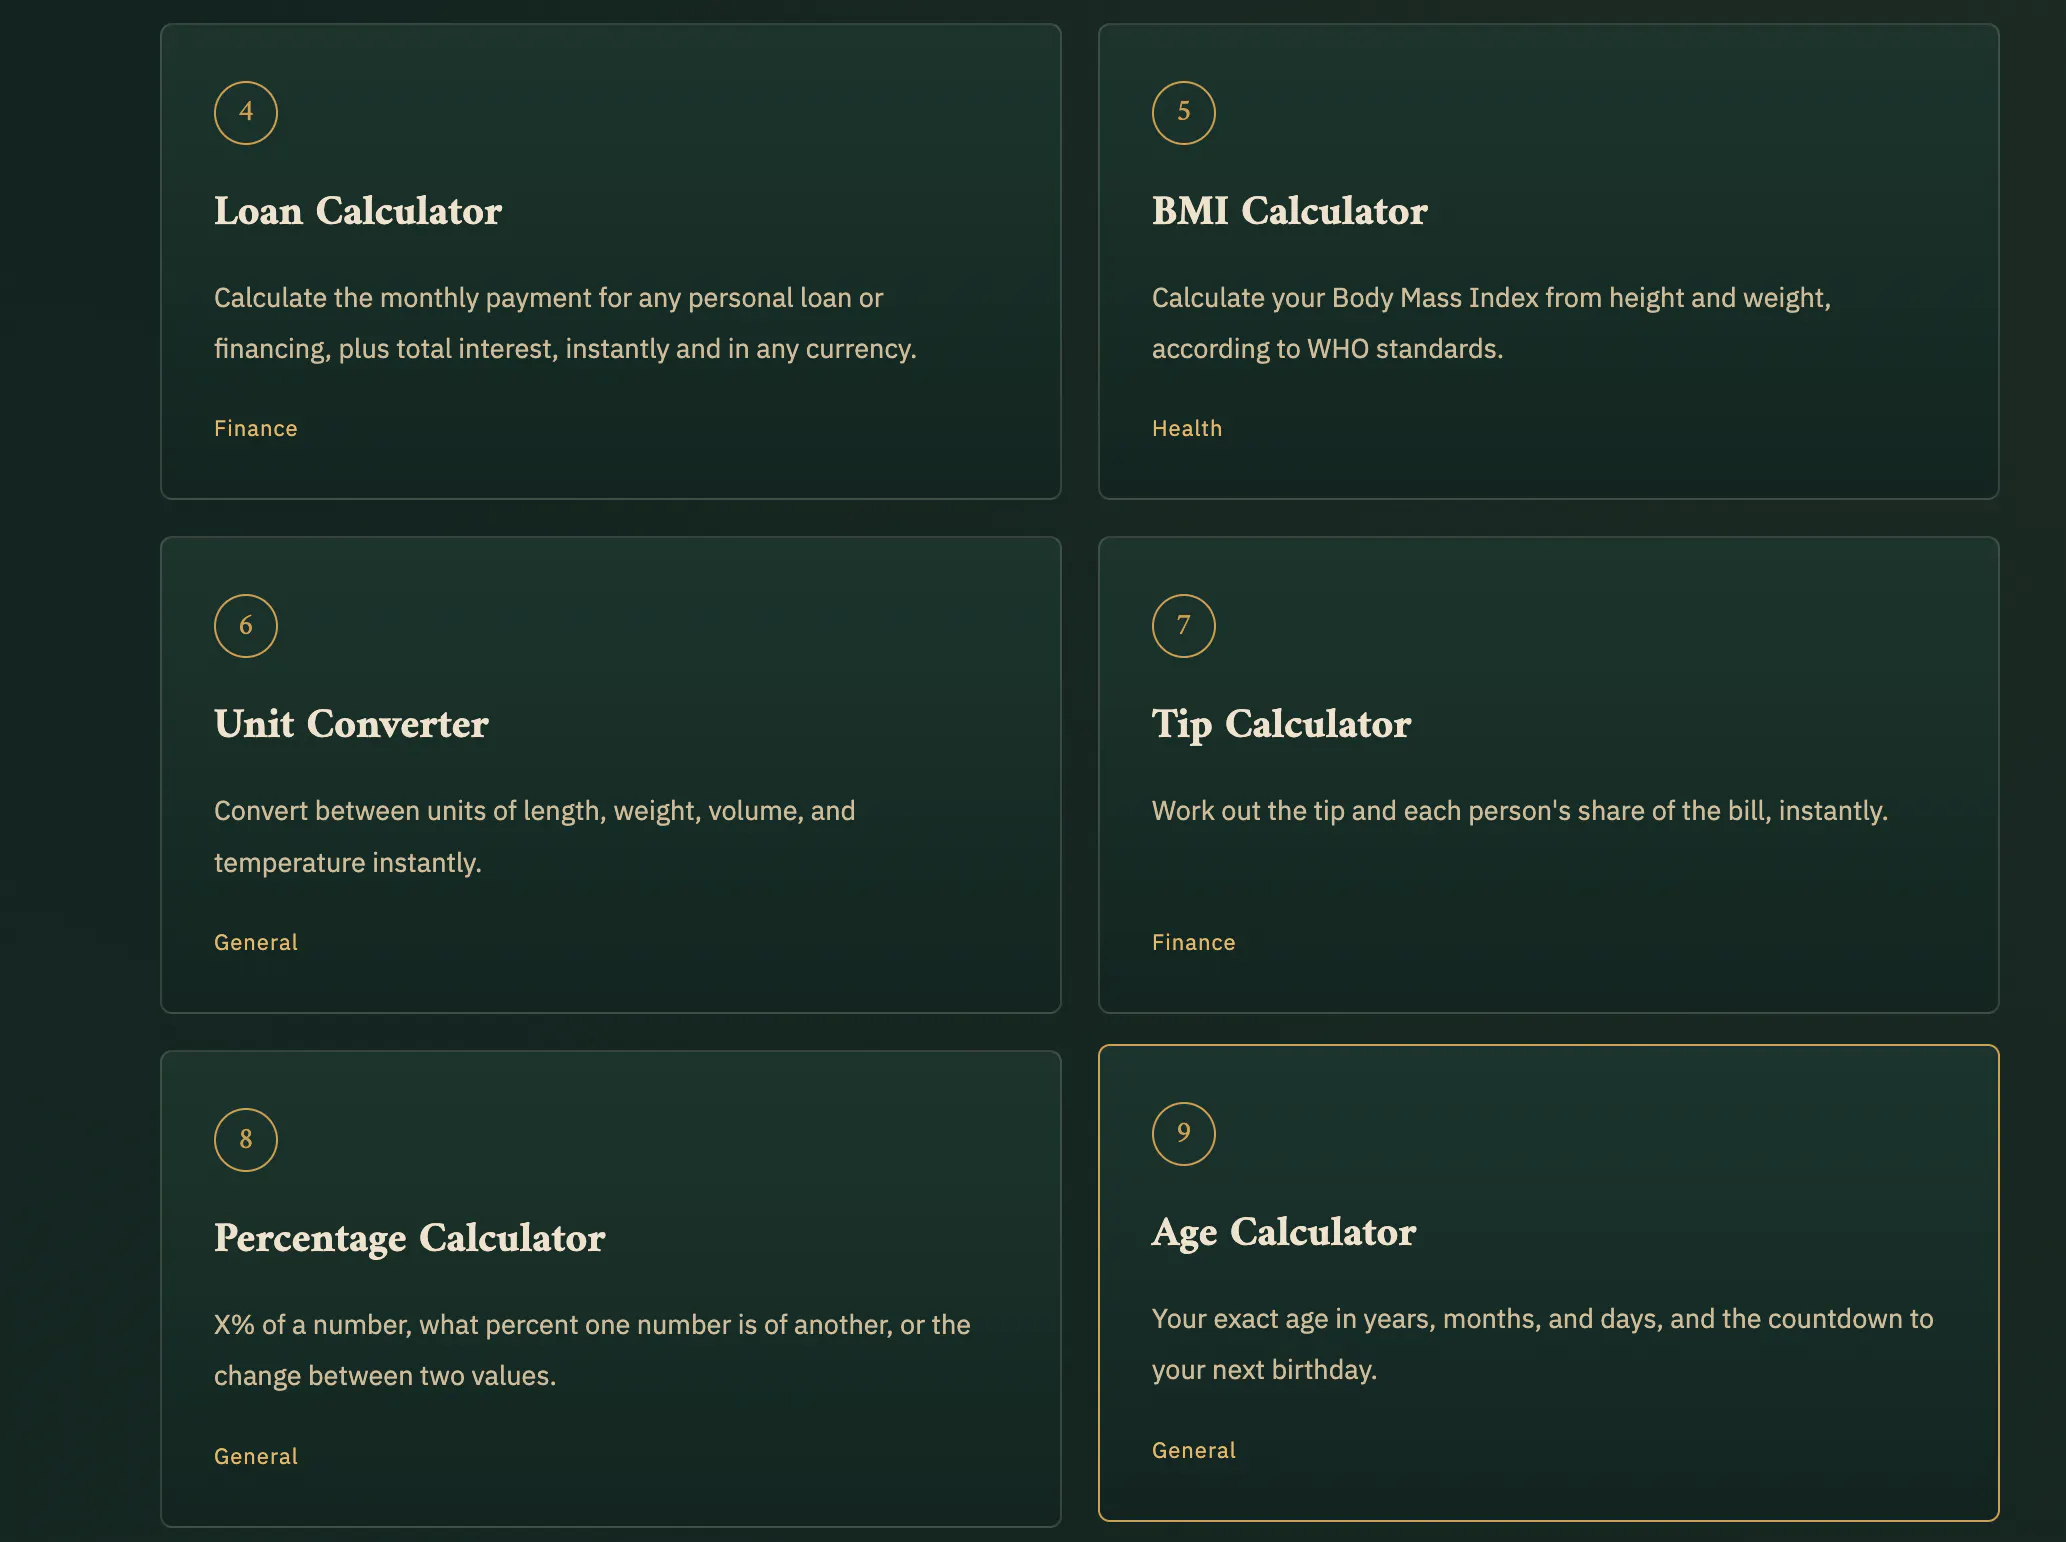The width and height of the screenshot is (2066, 1542).
Task: Open the Loan Calculator title
Action: [x=358, y=211]
